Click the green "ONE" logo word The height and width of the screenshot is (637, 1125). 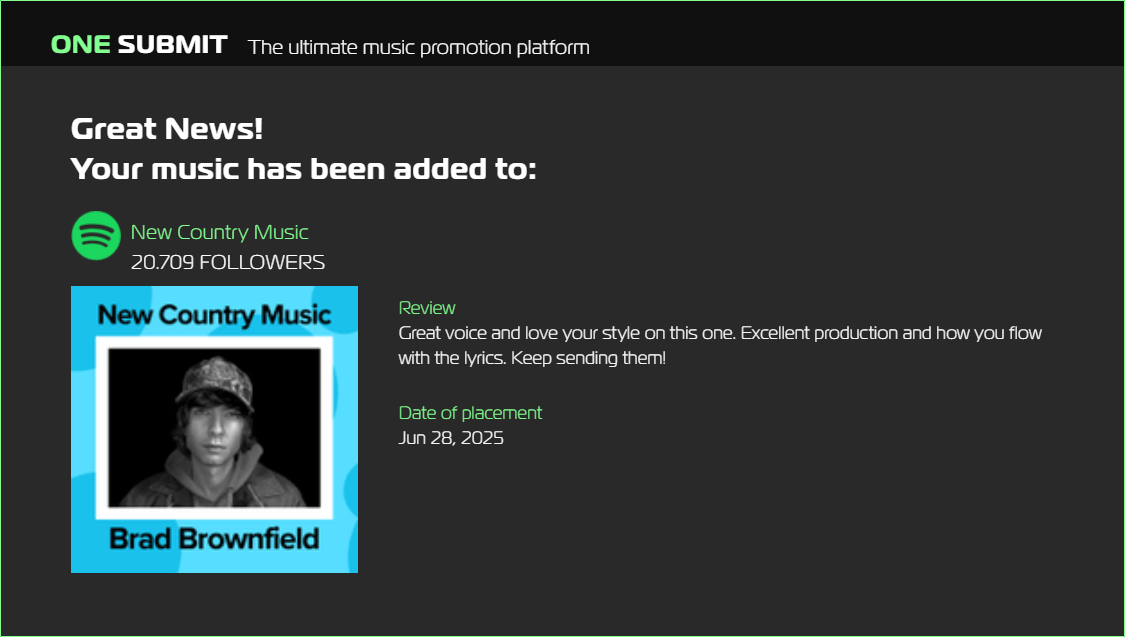80,45
